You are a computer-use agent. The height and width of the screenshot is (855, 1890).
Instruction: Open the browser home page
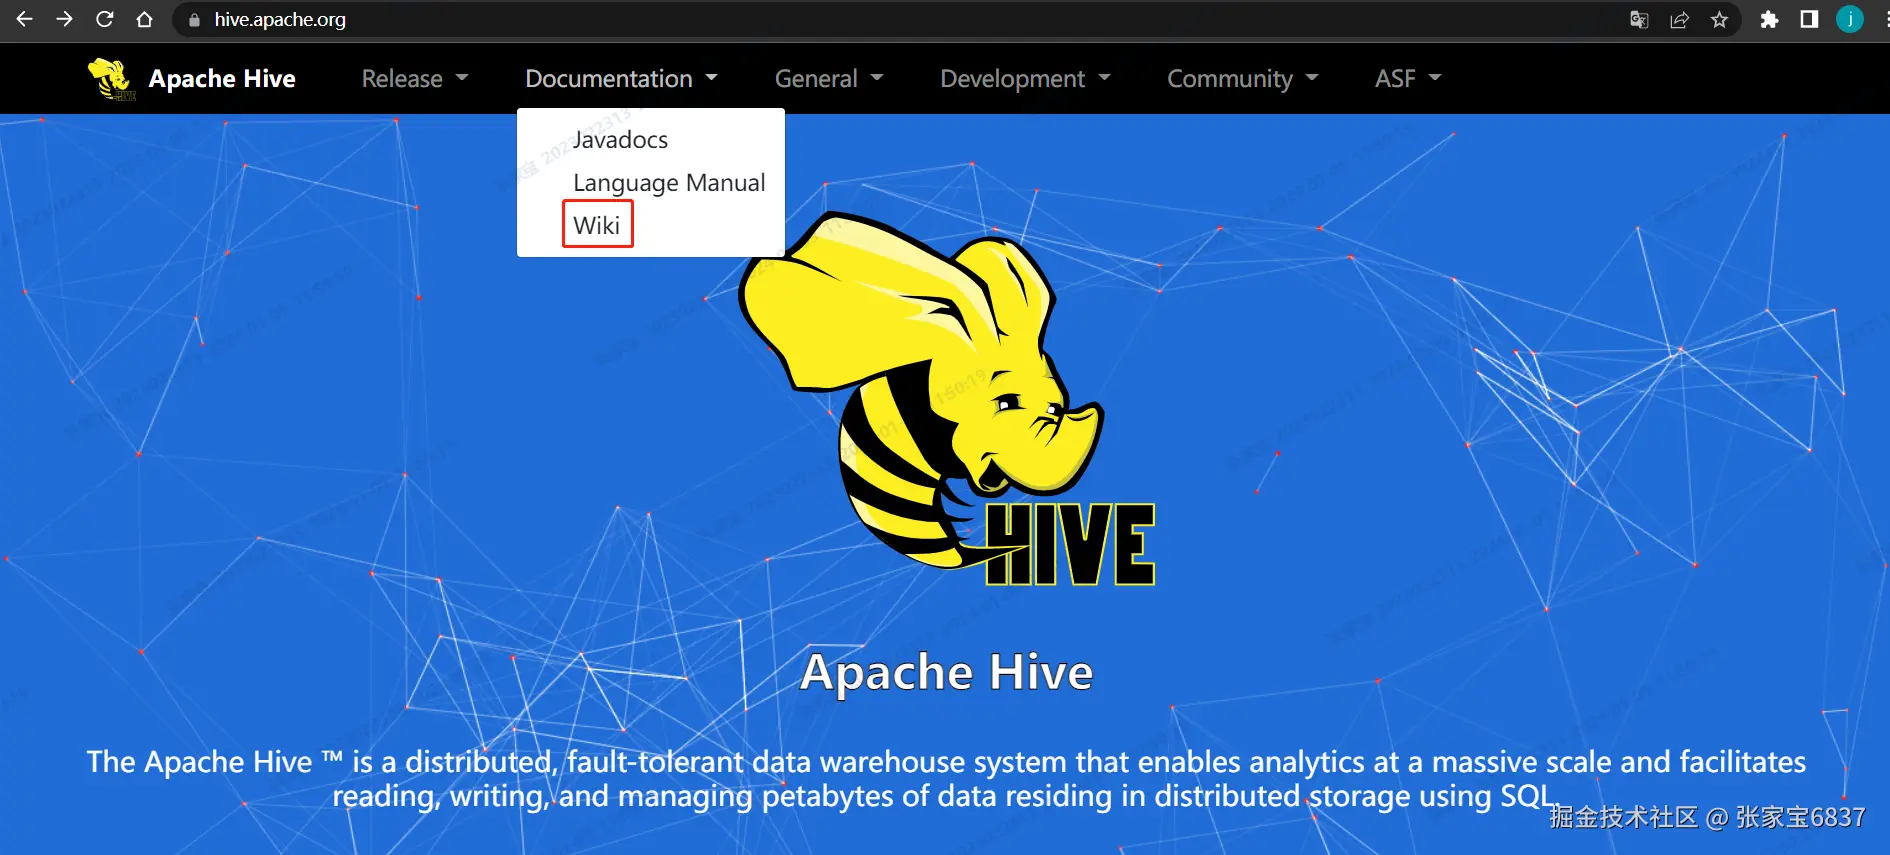(x=144, y=19)
